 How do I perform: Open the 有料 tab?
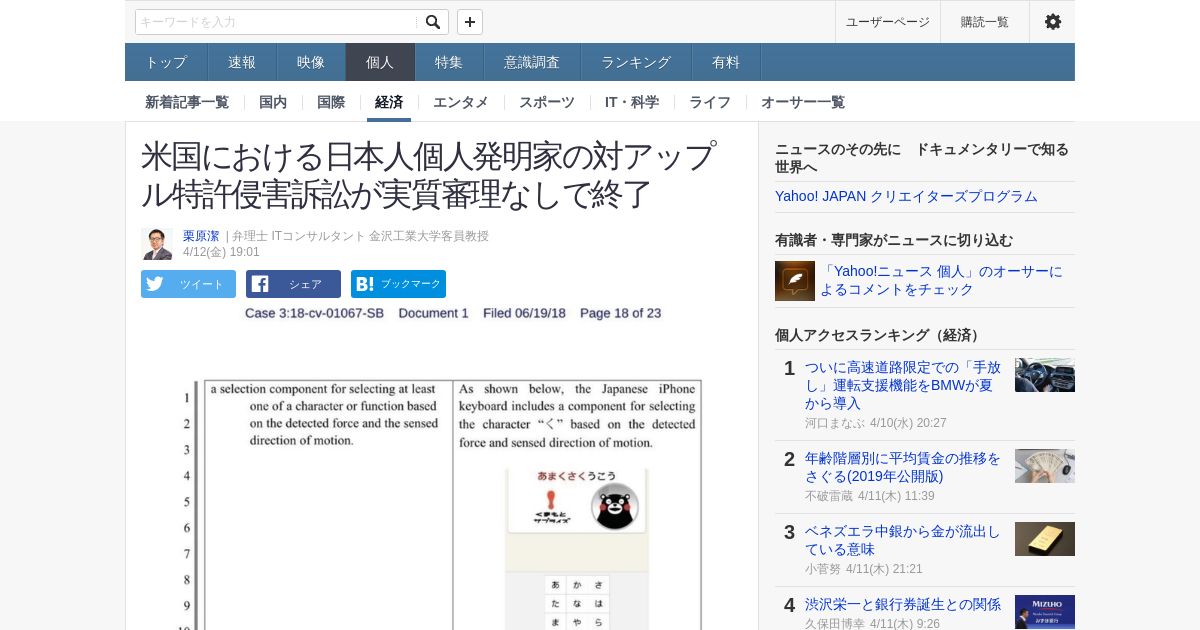(726, 62)
